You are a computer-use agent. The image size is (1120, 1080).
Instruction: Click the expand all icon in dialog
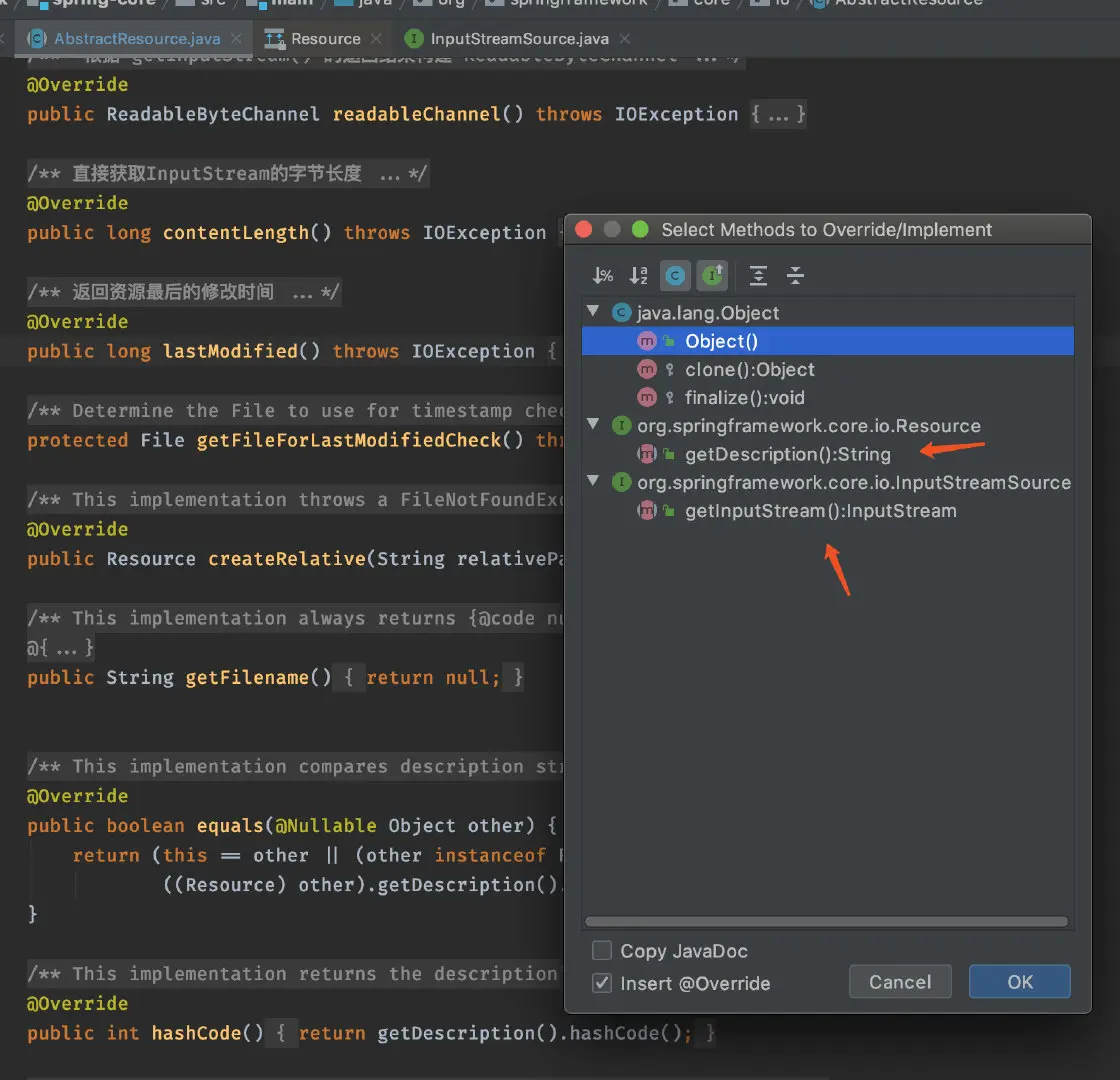(758, 276)
